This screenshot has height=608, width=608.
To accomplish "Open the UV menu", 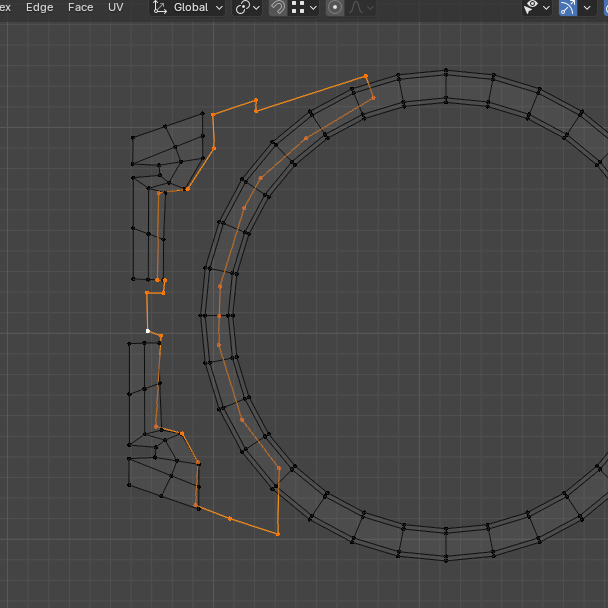I will [116, 7].
